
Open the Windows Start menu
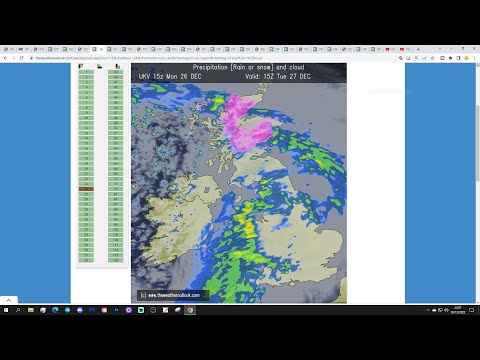(6, 310)
